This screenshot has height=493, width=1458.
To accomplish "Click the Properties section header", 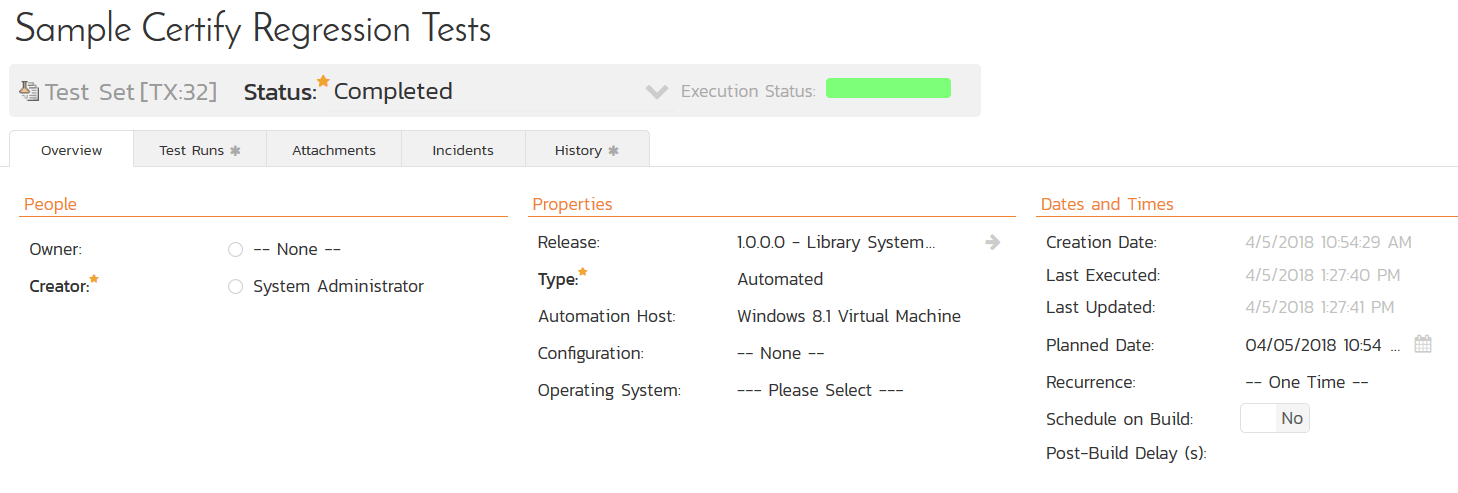I will coord(572,204).
